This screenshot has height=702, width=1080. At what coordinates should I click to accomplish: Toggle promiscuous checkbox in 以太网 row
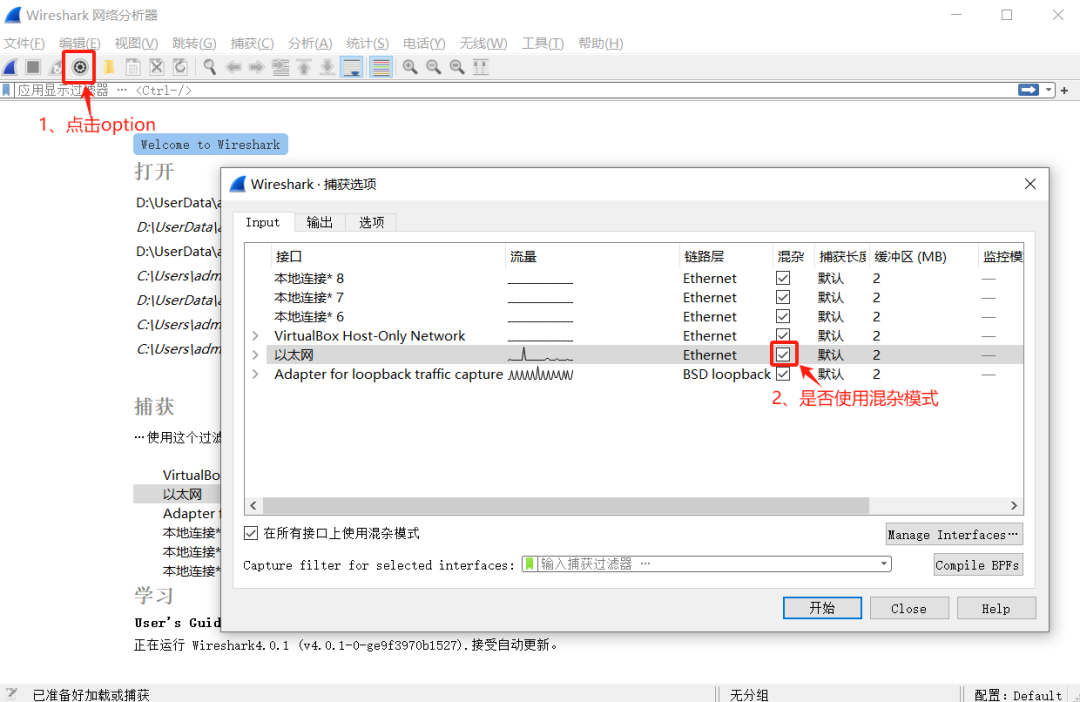(783, 355)
